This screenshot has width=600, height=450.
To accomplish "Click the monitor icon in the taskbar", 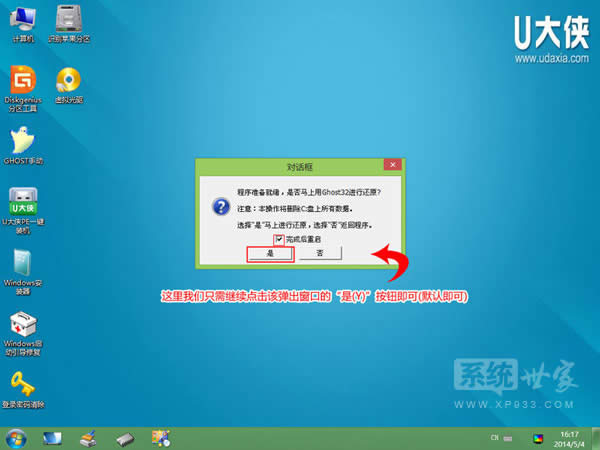I will (52, 438).
